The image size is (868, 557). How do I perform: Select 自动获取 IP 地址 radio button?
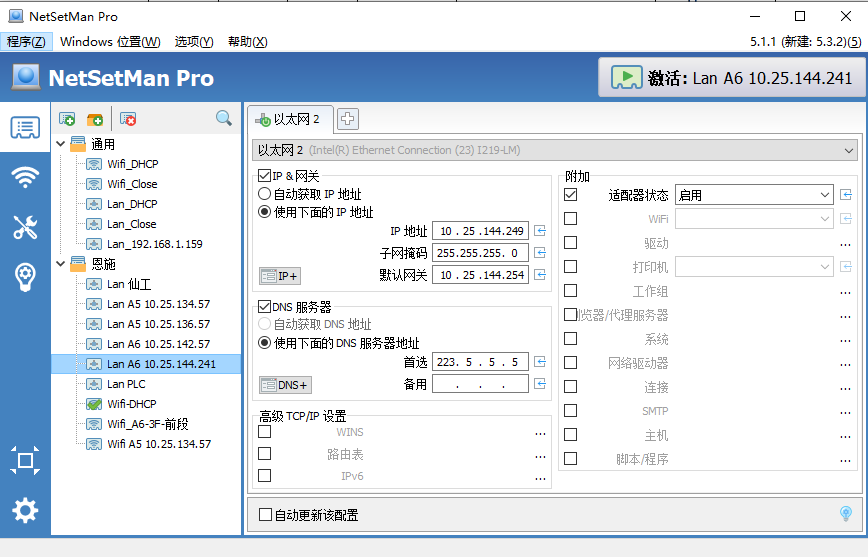[265, 194]
